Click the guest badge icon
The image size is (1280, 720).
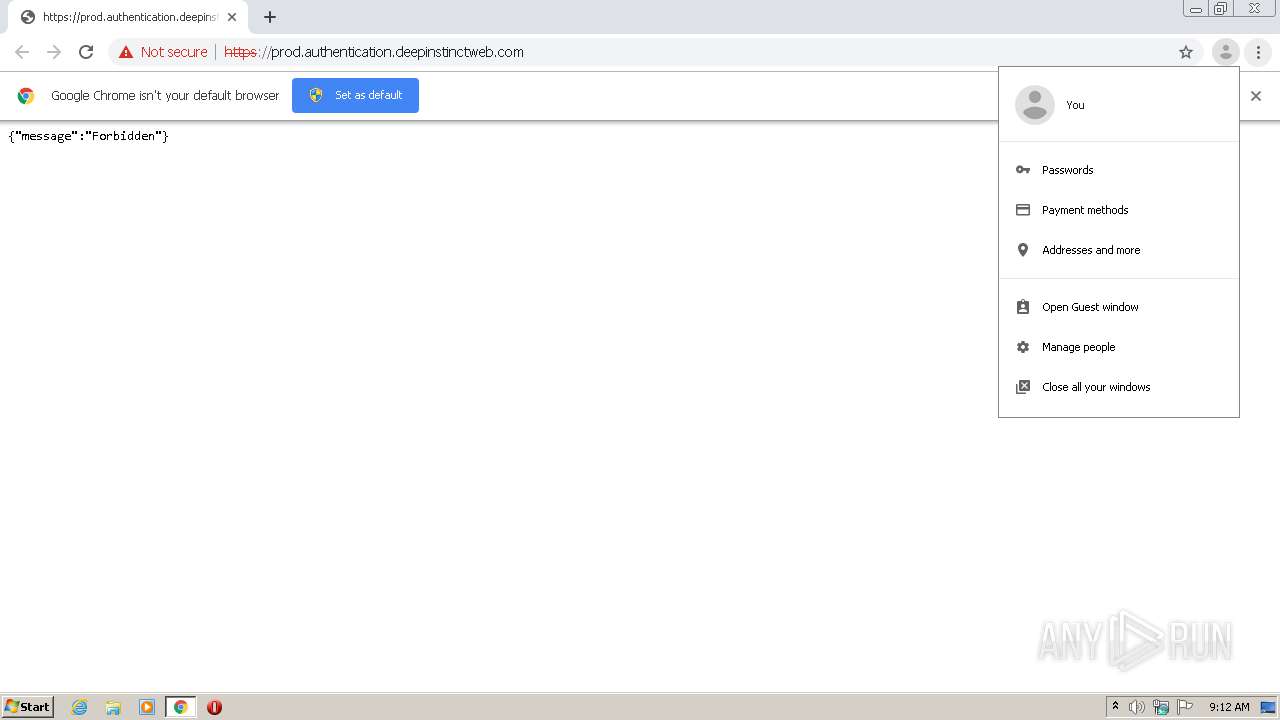point(1023,307)
